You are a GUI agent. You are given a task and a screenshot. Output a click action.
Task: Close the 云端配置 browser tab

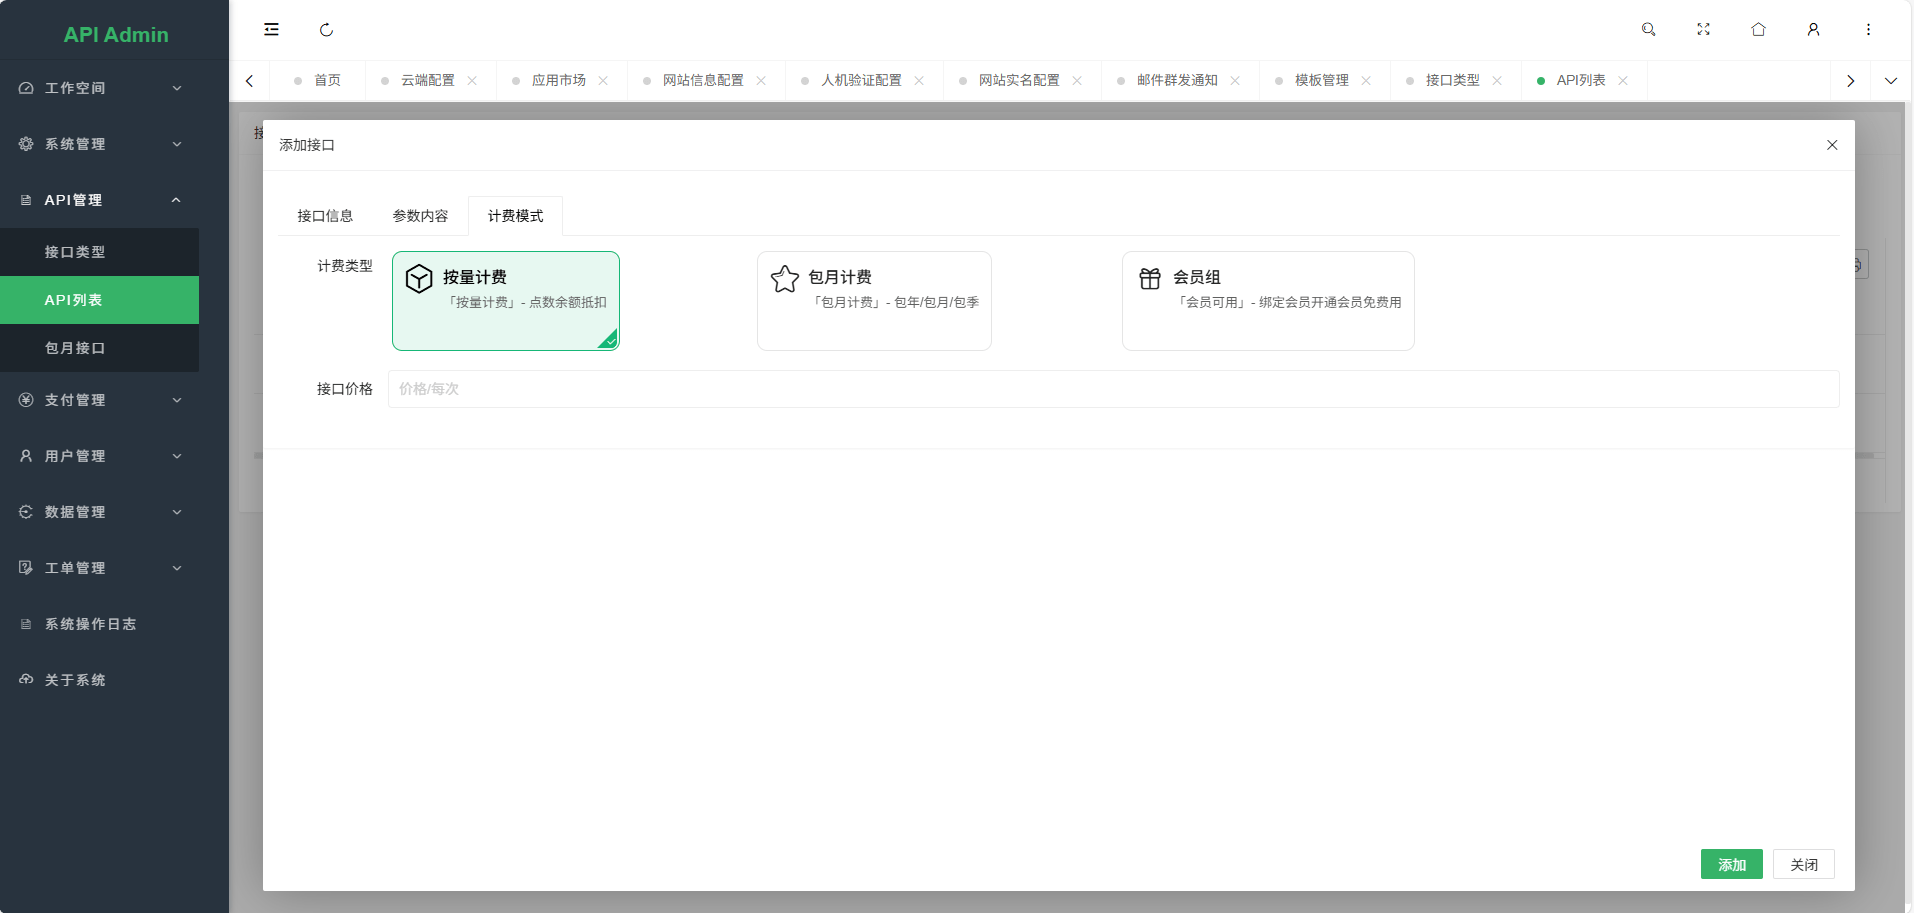473,80
